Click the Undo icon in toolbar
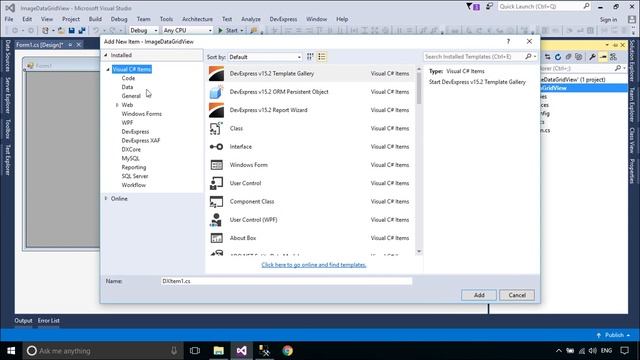 click(96, 30)
